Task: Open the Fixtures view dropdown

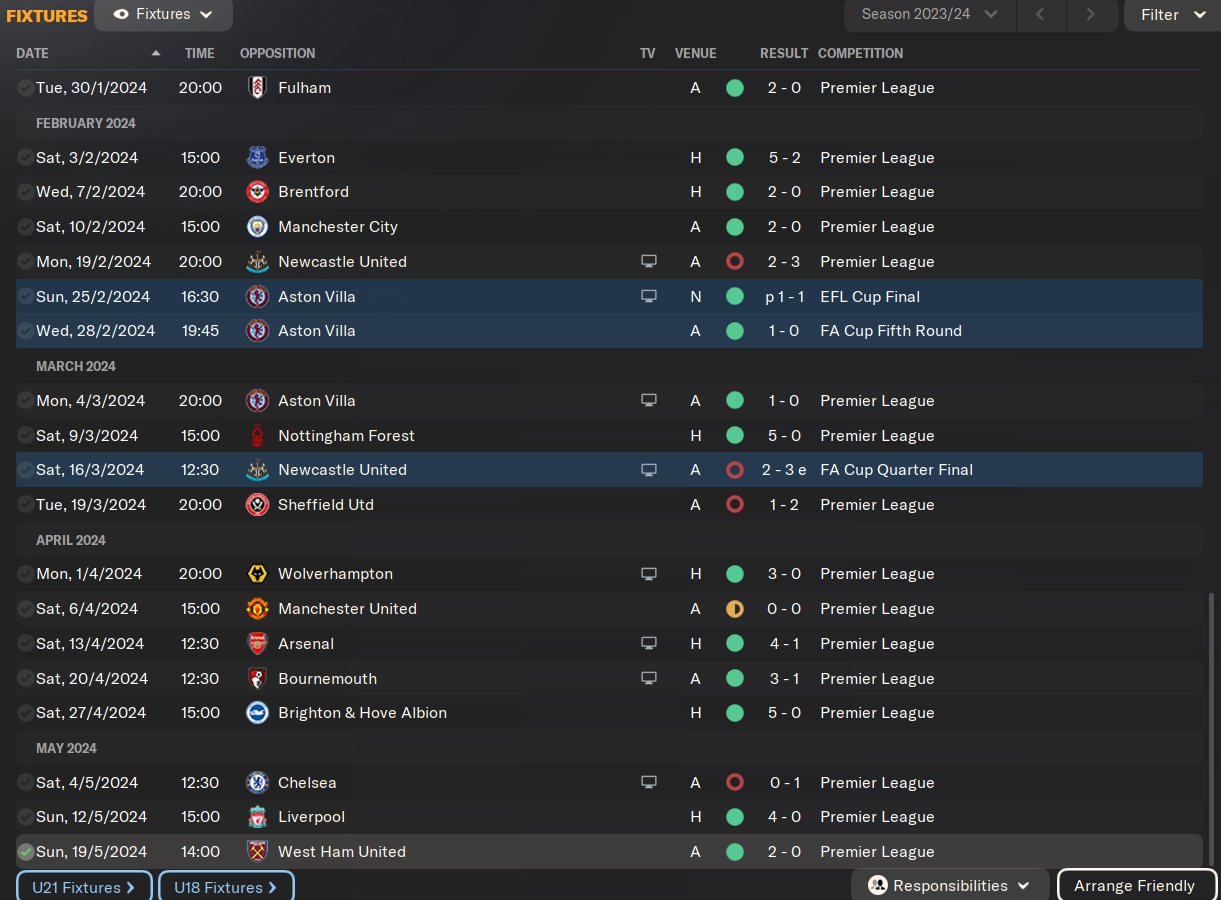Action: (163, 15)
